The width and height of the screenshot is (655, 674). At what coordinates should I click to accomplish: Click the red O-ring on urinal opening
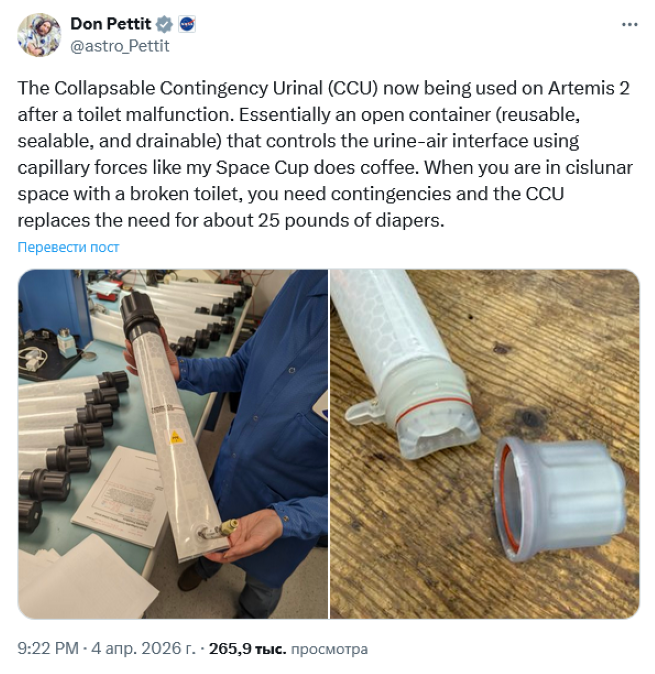point(432,410)
